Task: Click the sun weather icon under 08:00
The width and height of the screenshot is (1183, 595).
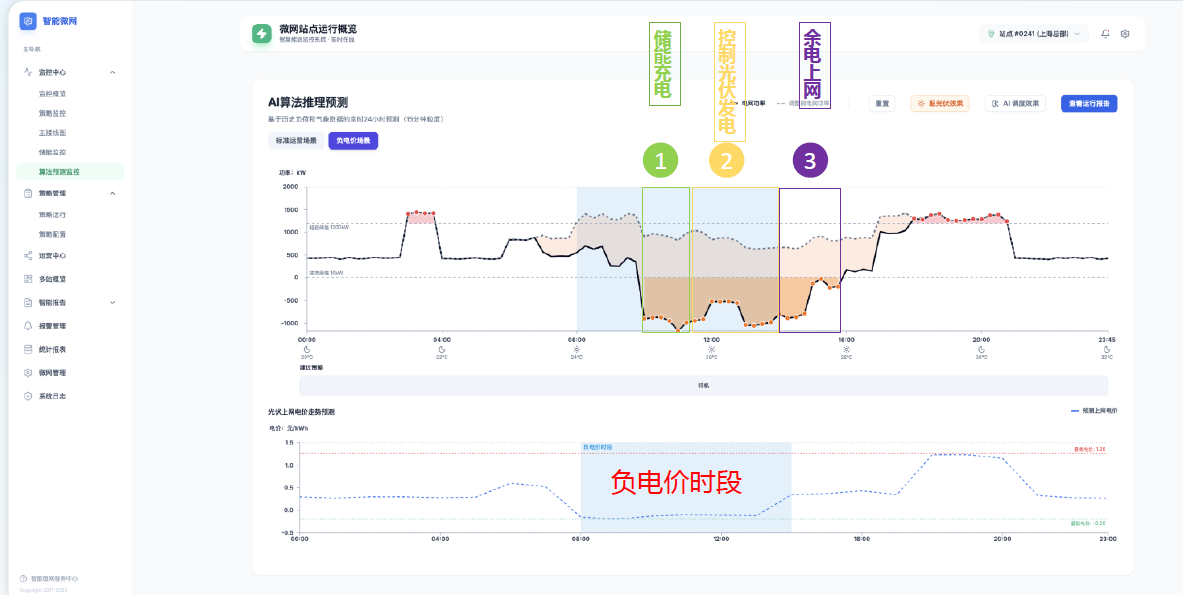Action: click(576, 349)
